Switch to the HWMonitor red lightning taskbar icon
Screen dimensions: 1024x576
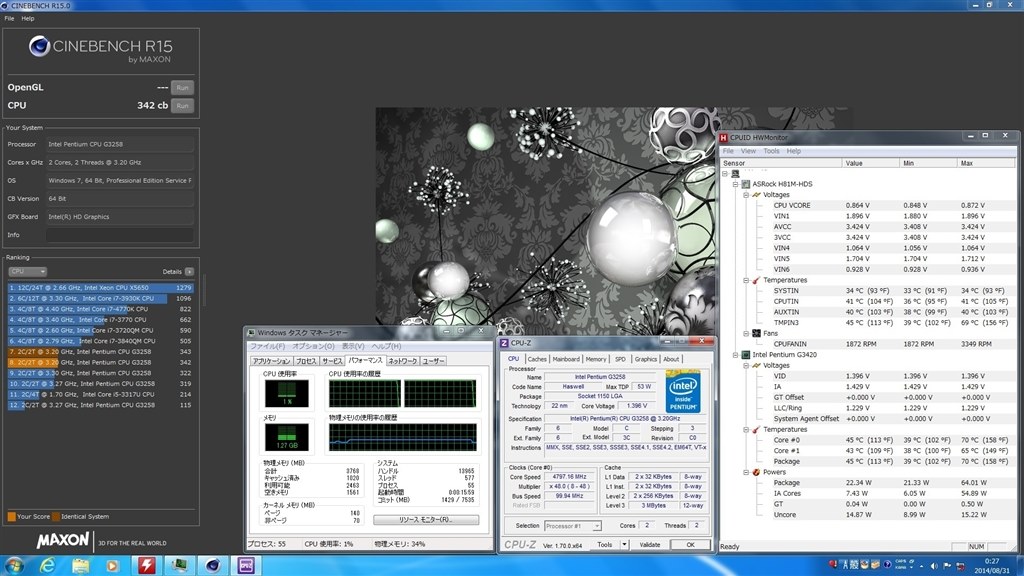pyautogui.click(x=146, y=565)
